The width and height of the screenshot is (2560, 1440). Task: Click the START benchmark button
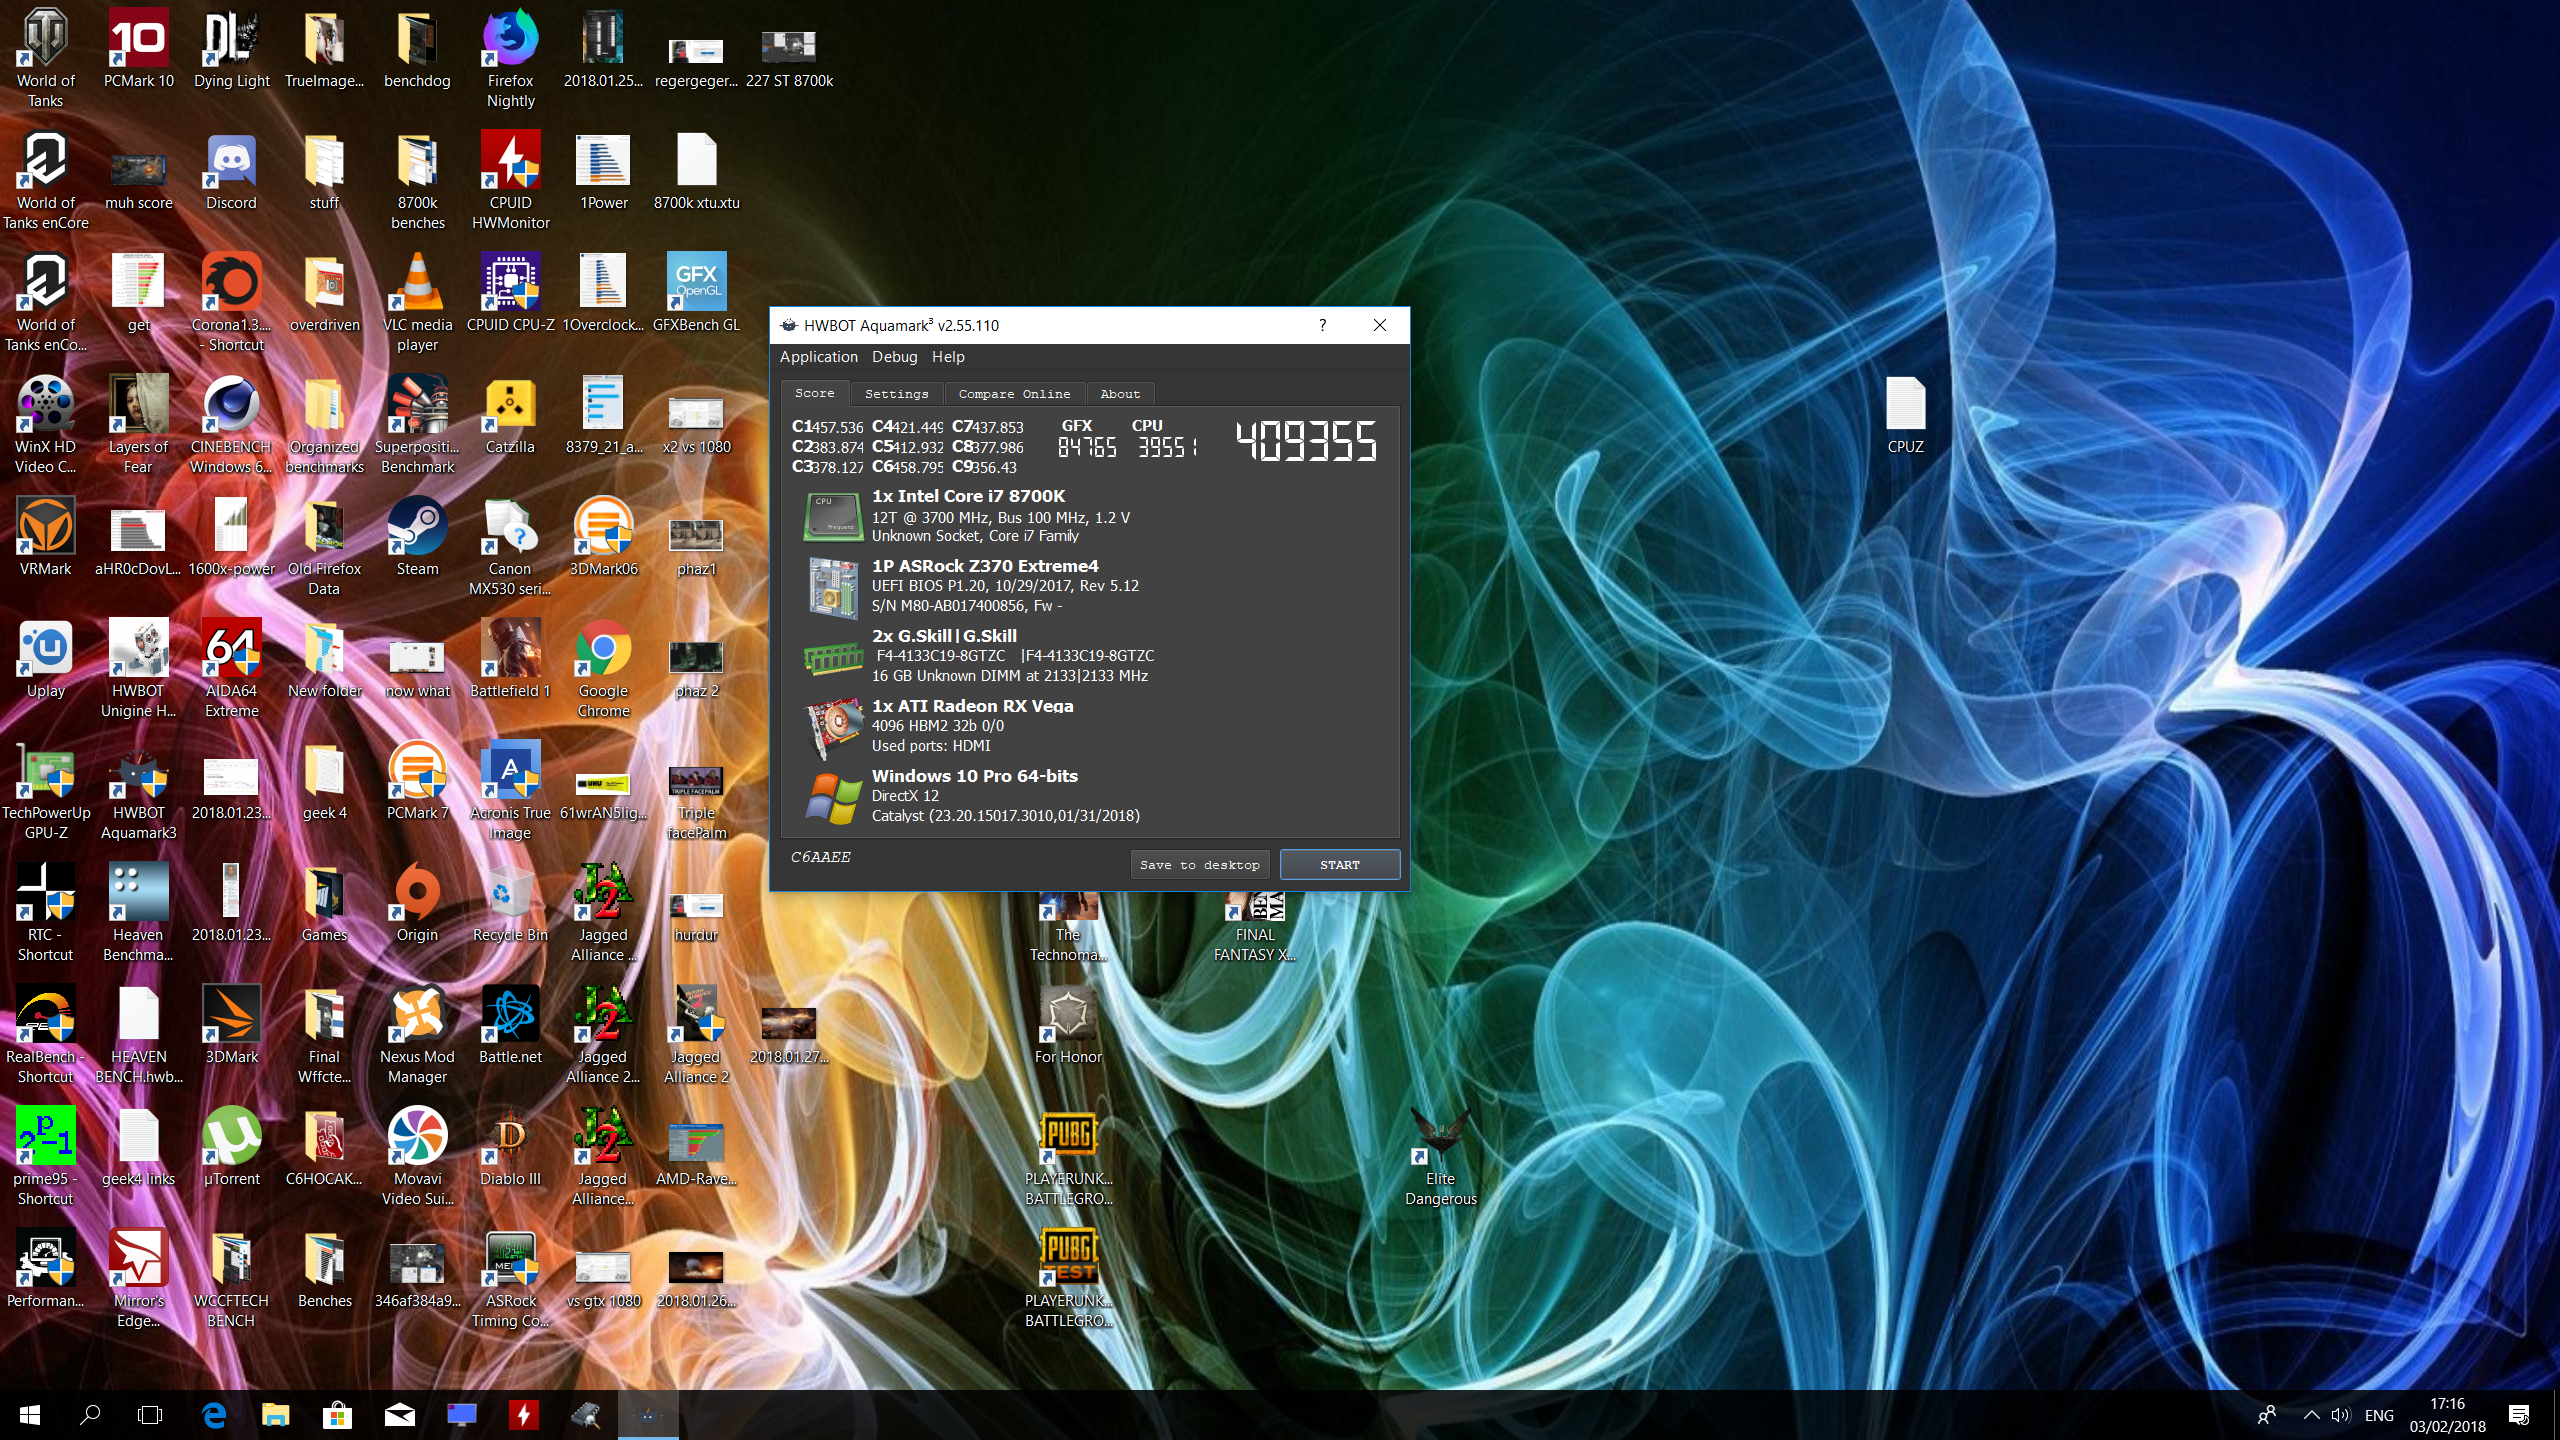[x=1339, y=865]
